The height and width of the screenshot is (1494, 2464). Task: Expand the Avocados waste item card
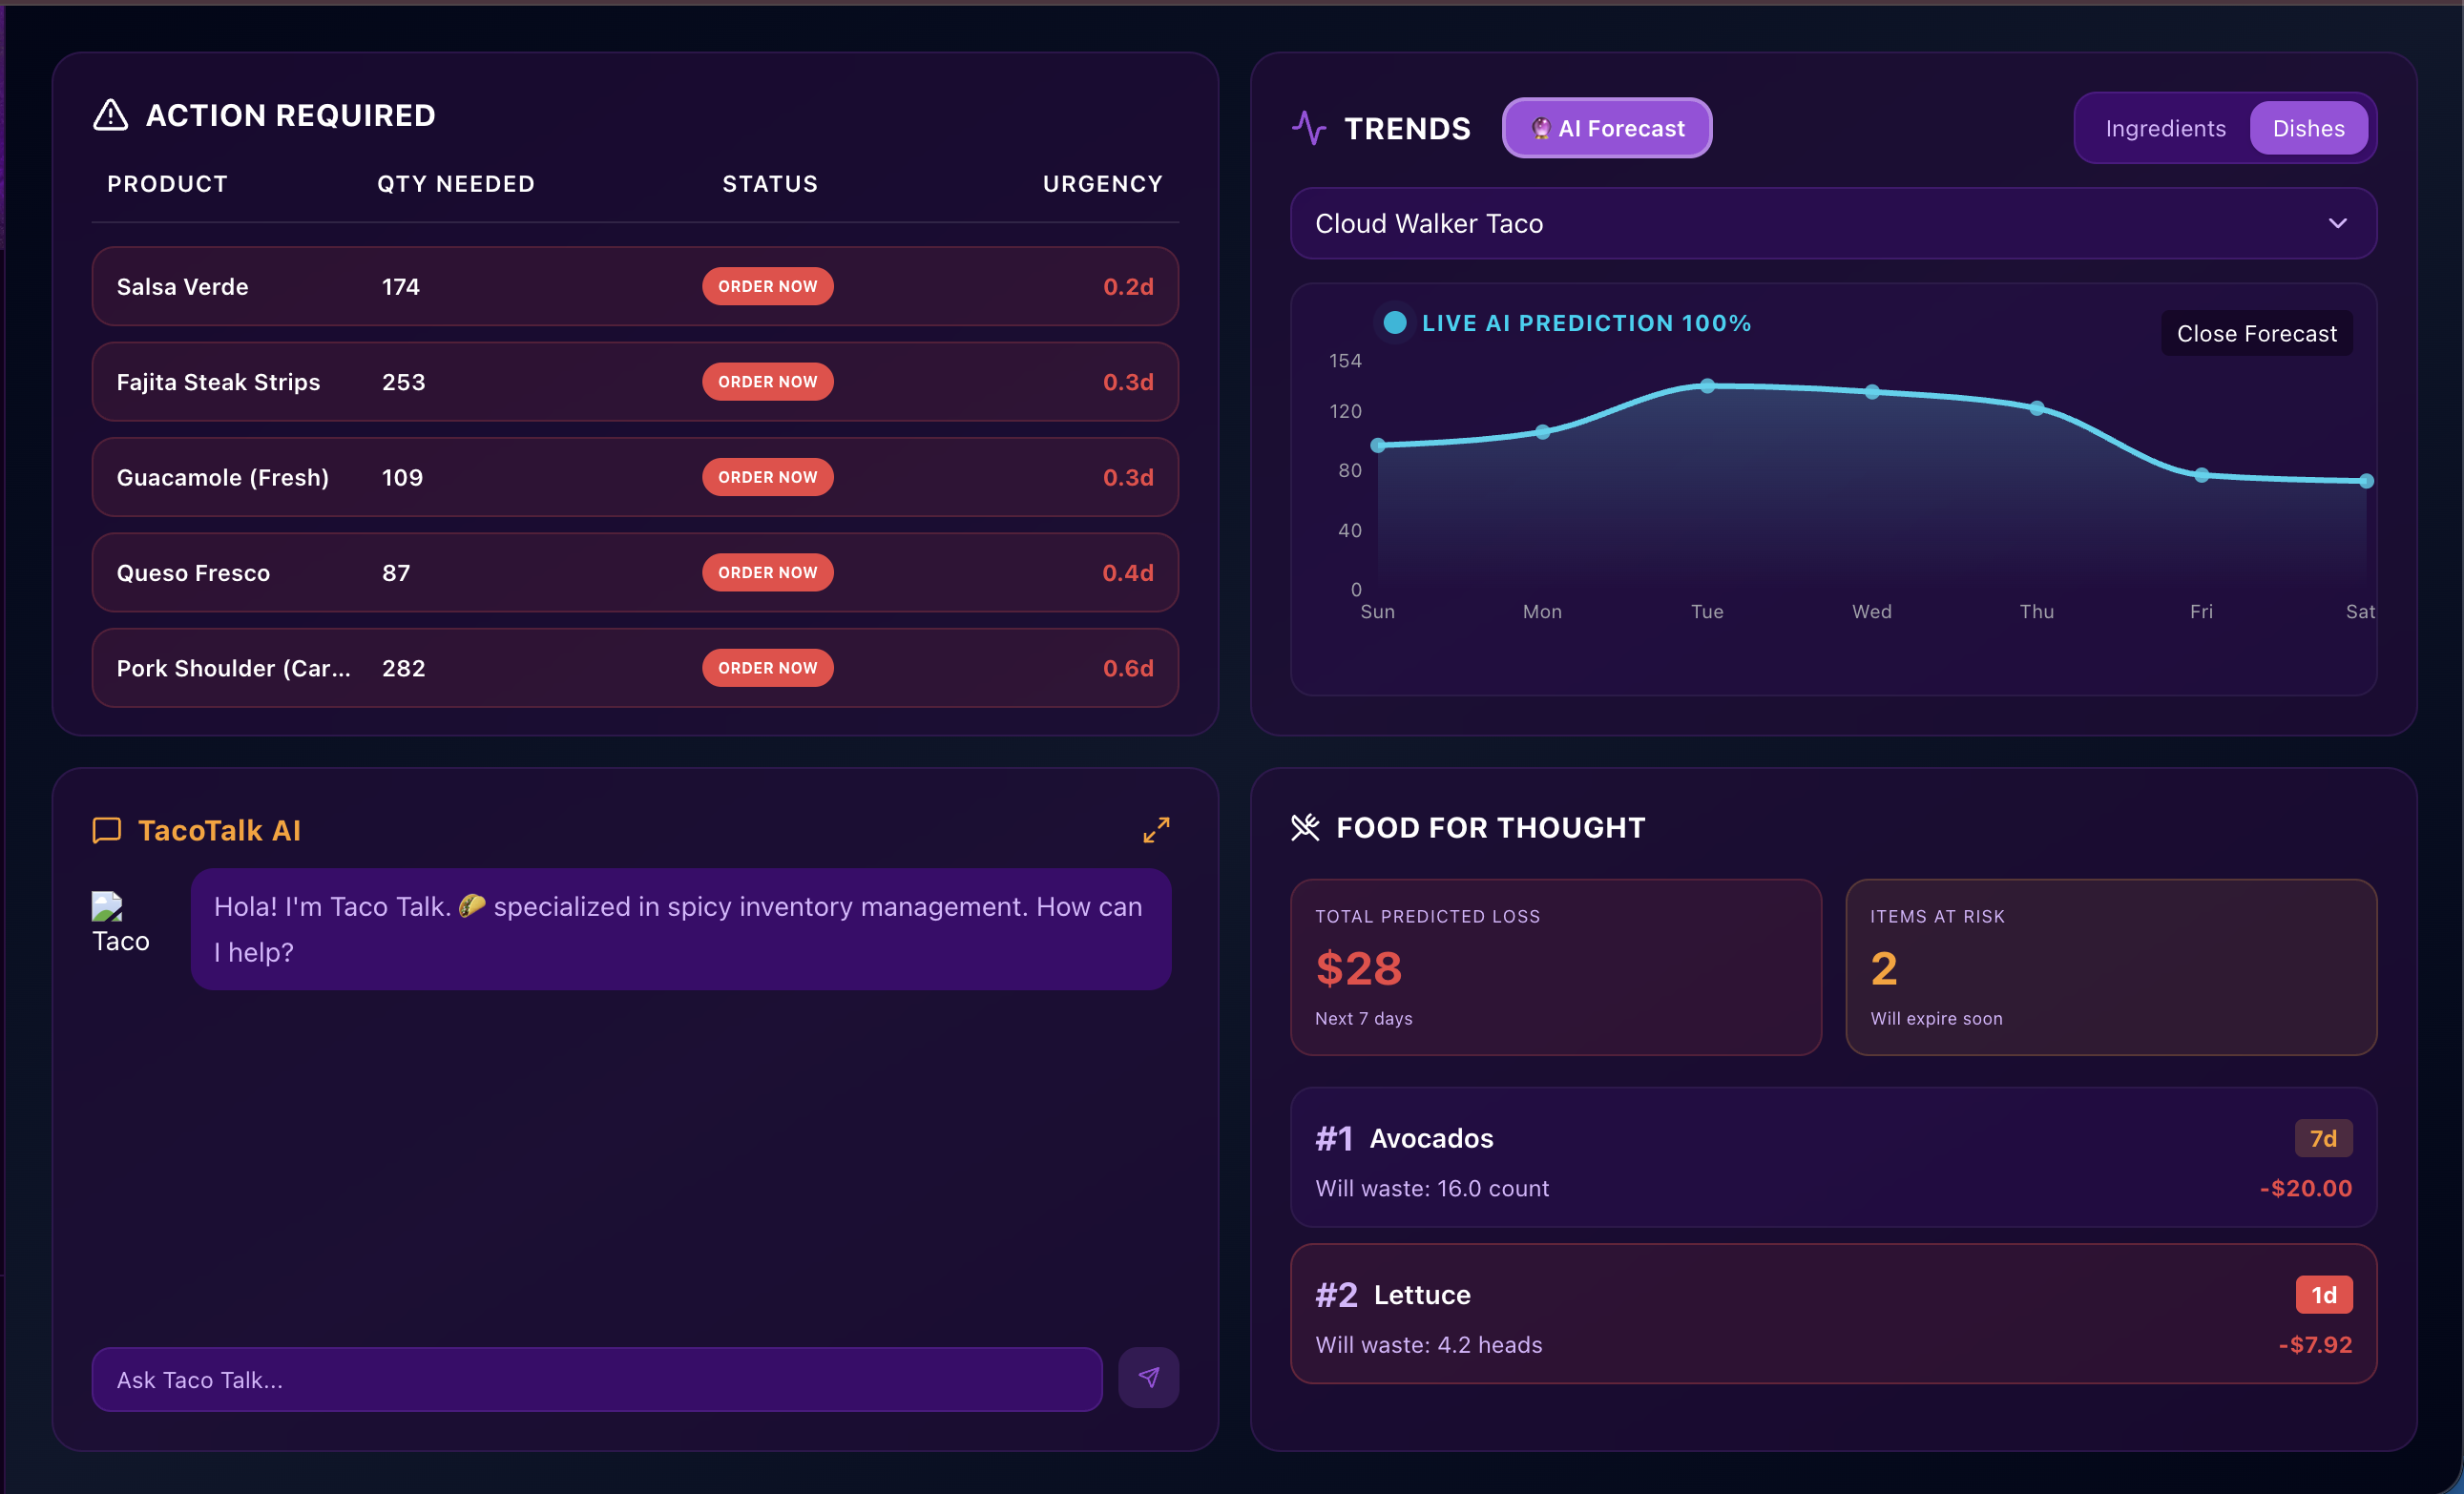1832,1157
